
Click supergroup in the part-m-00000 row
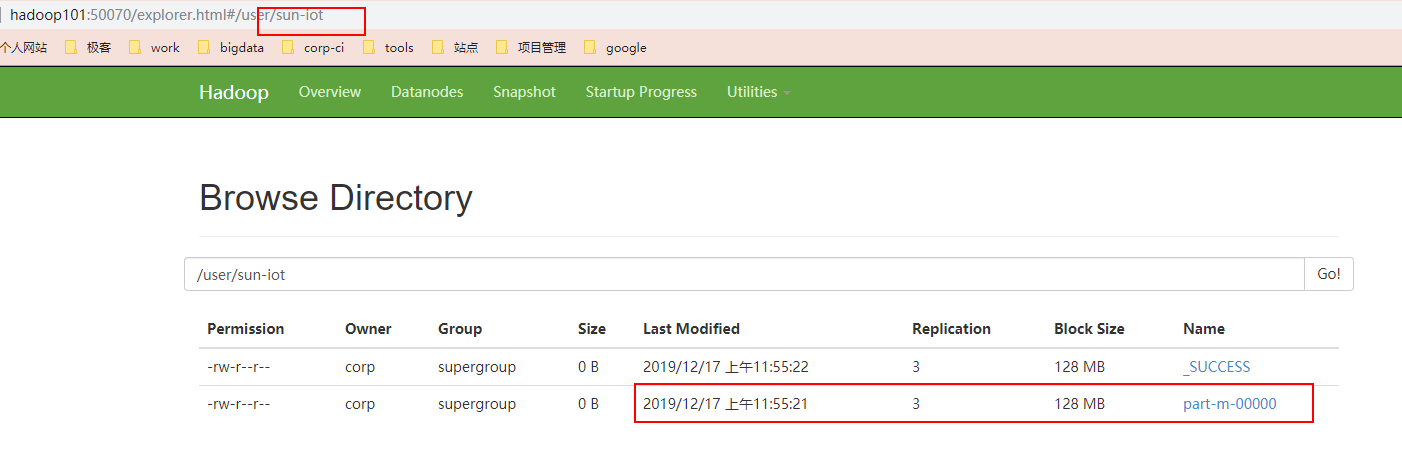(477, 404)
